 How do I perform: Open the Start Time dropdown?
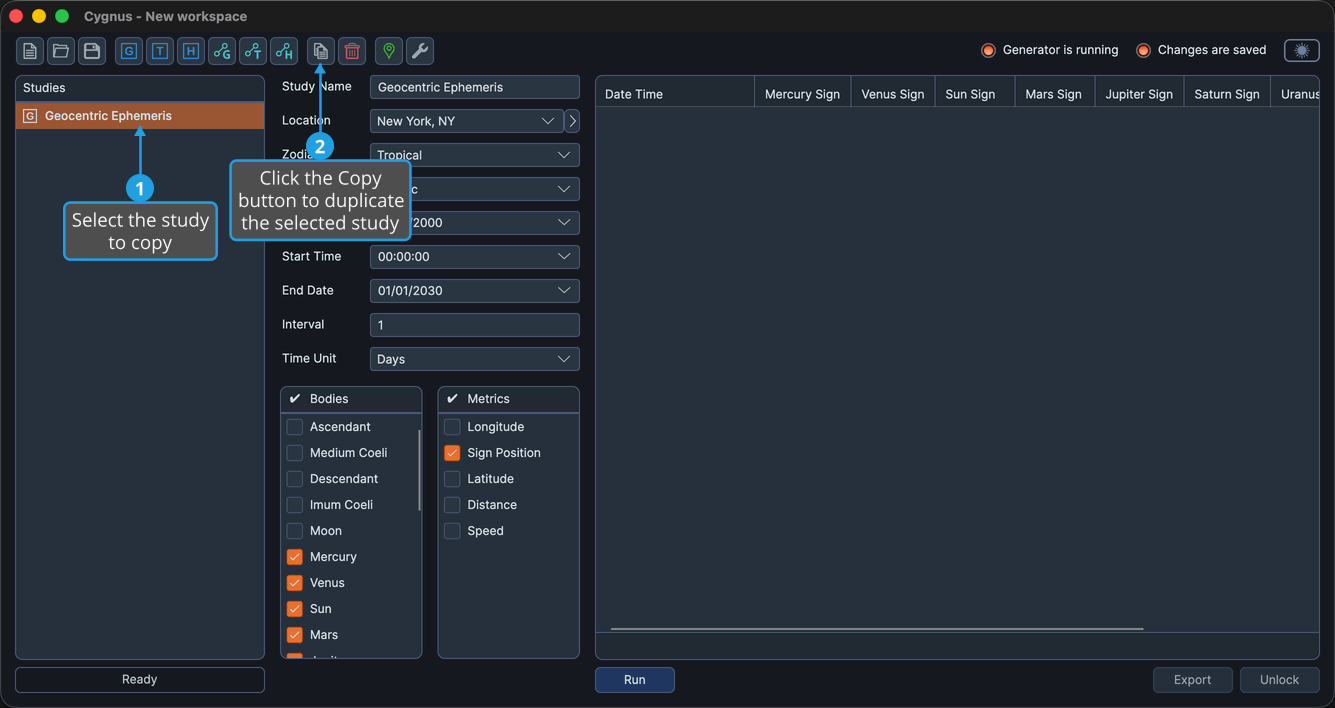pos(475,257)
